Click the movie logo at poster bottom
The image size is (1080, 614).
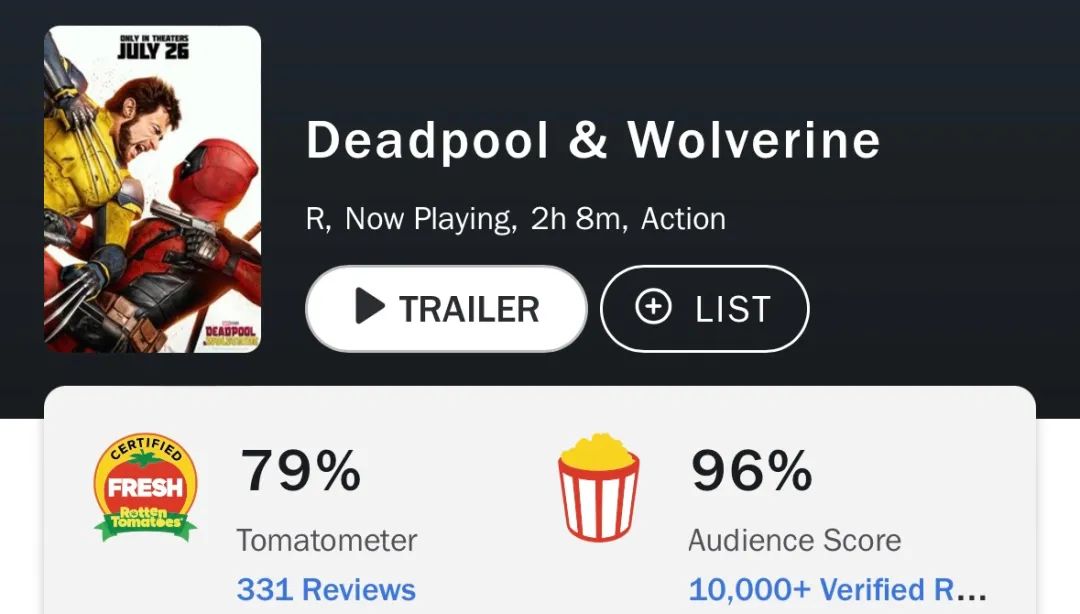[x=231, y=334]
